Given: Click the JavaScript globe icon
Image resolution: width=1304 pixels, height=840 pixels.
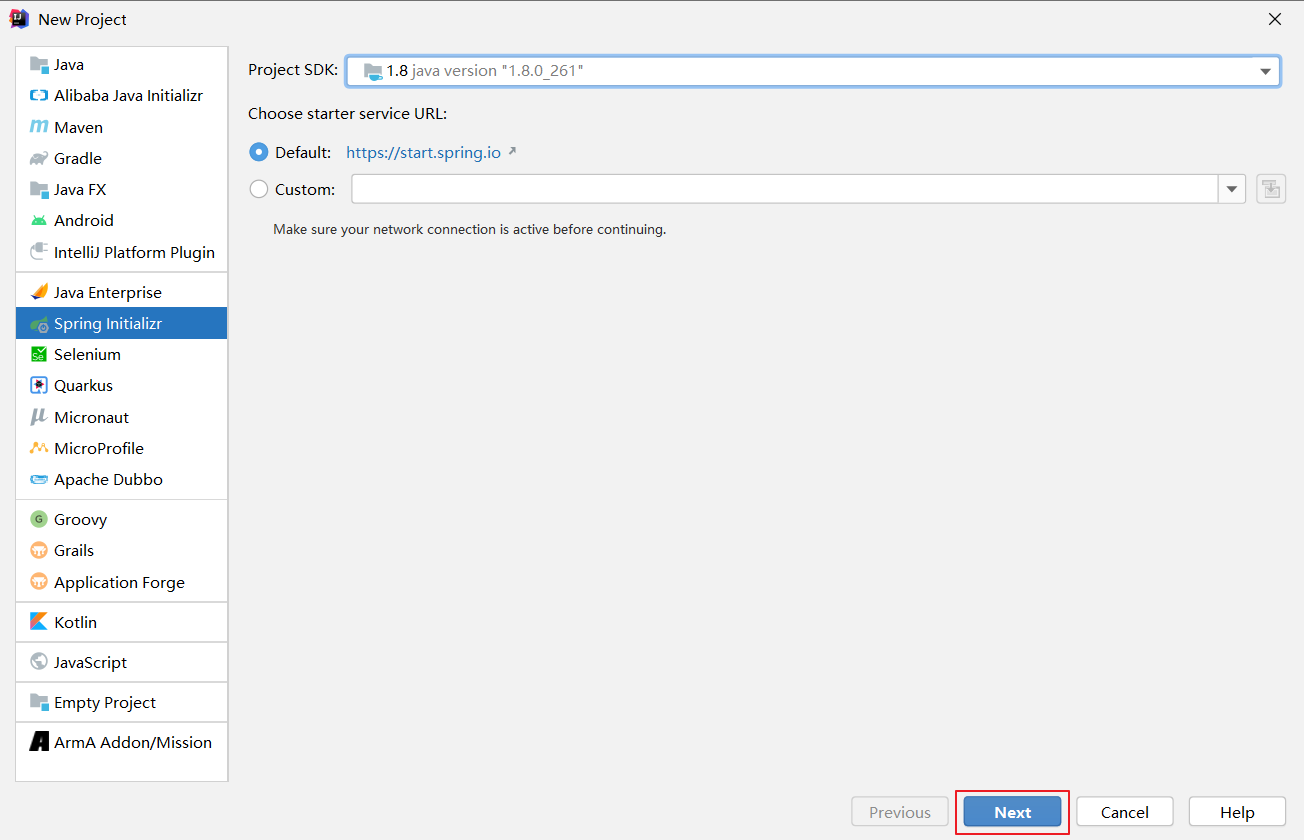Looking at the screenshot, I should [x=39, y=662].
